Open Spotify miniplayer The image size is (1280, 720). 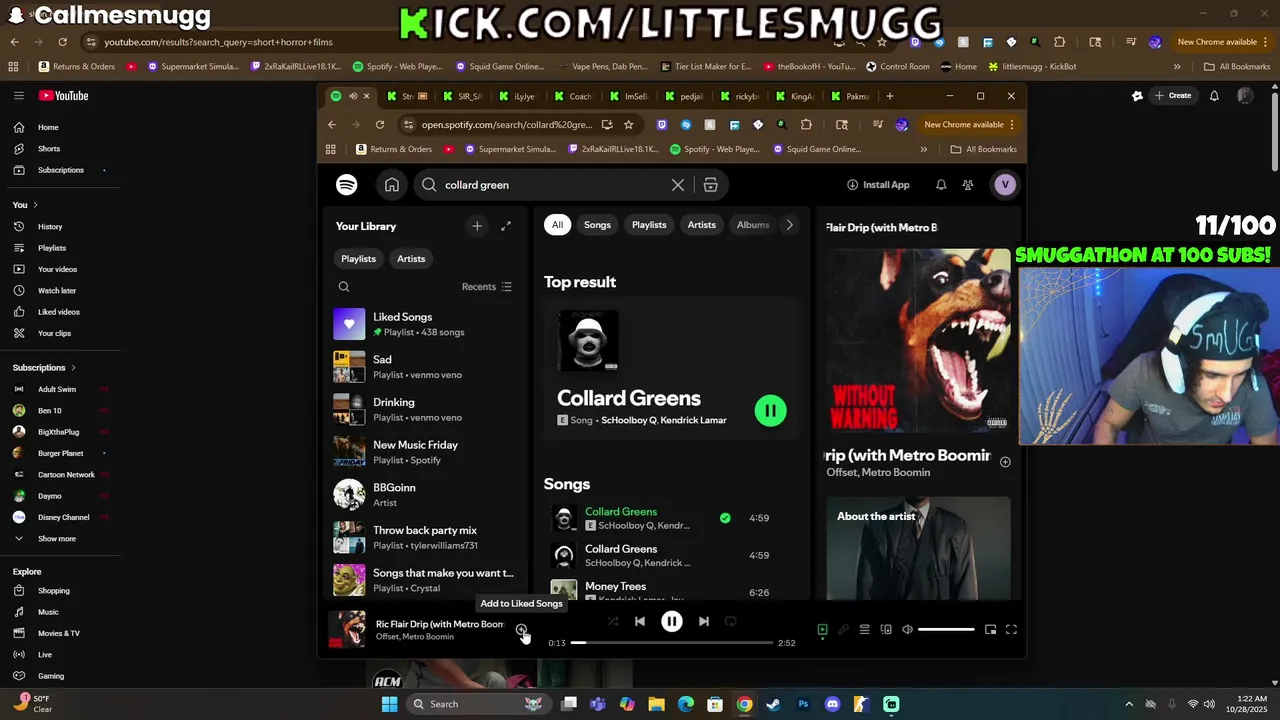click(x=990, y=629)
